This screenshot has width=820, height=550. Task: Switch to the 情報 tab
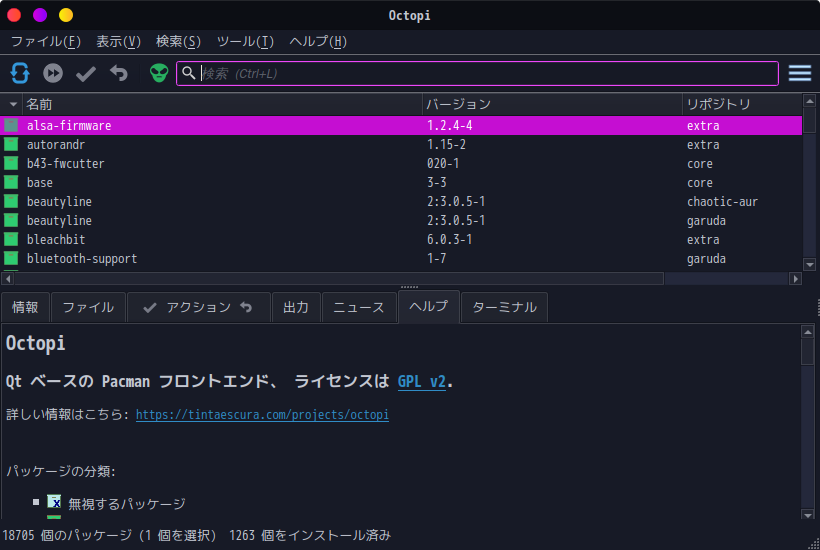pos(25,307)
